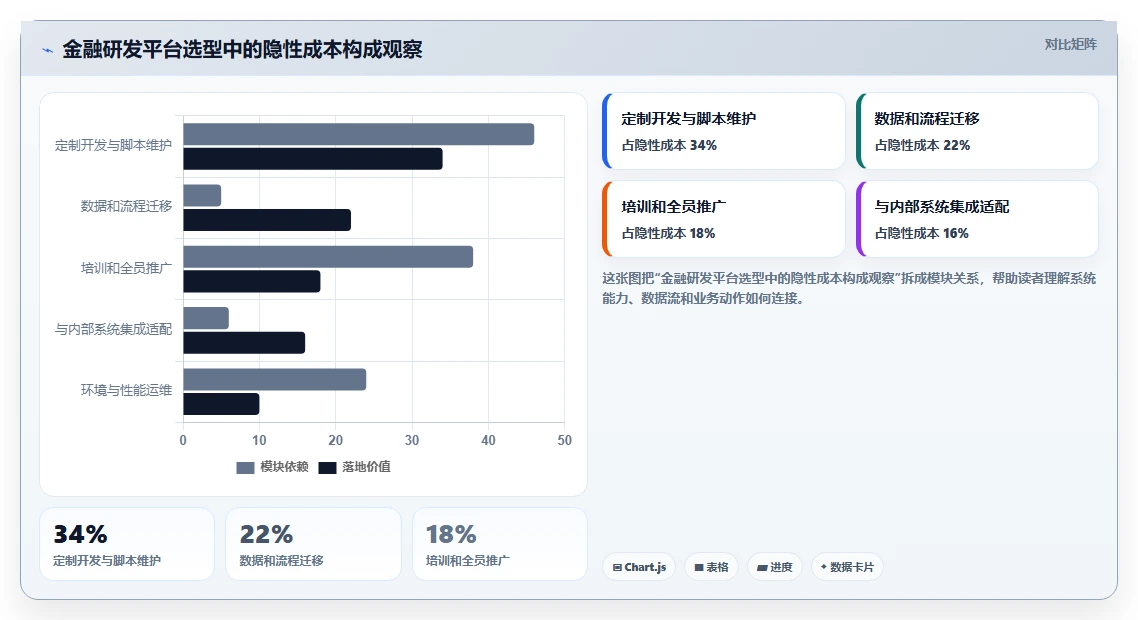1138x620 pixels.
Task: Click the 22% stat tile
Action: pos(314,544)
